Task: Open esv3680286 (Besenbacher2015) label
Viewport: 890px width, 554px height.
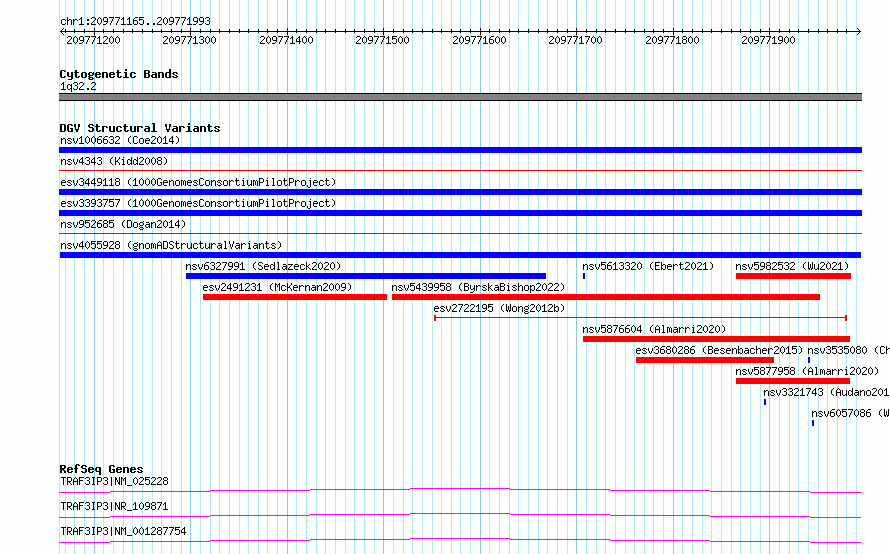Action: click(719, 350)
